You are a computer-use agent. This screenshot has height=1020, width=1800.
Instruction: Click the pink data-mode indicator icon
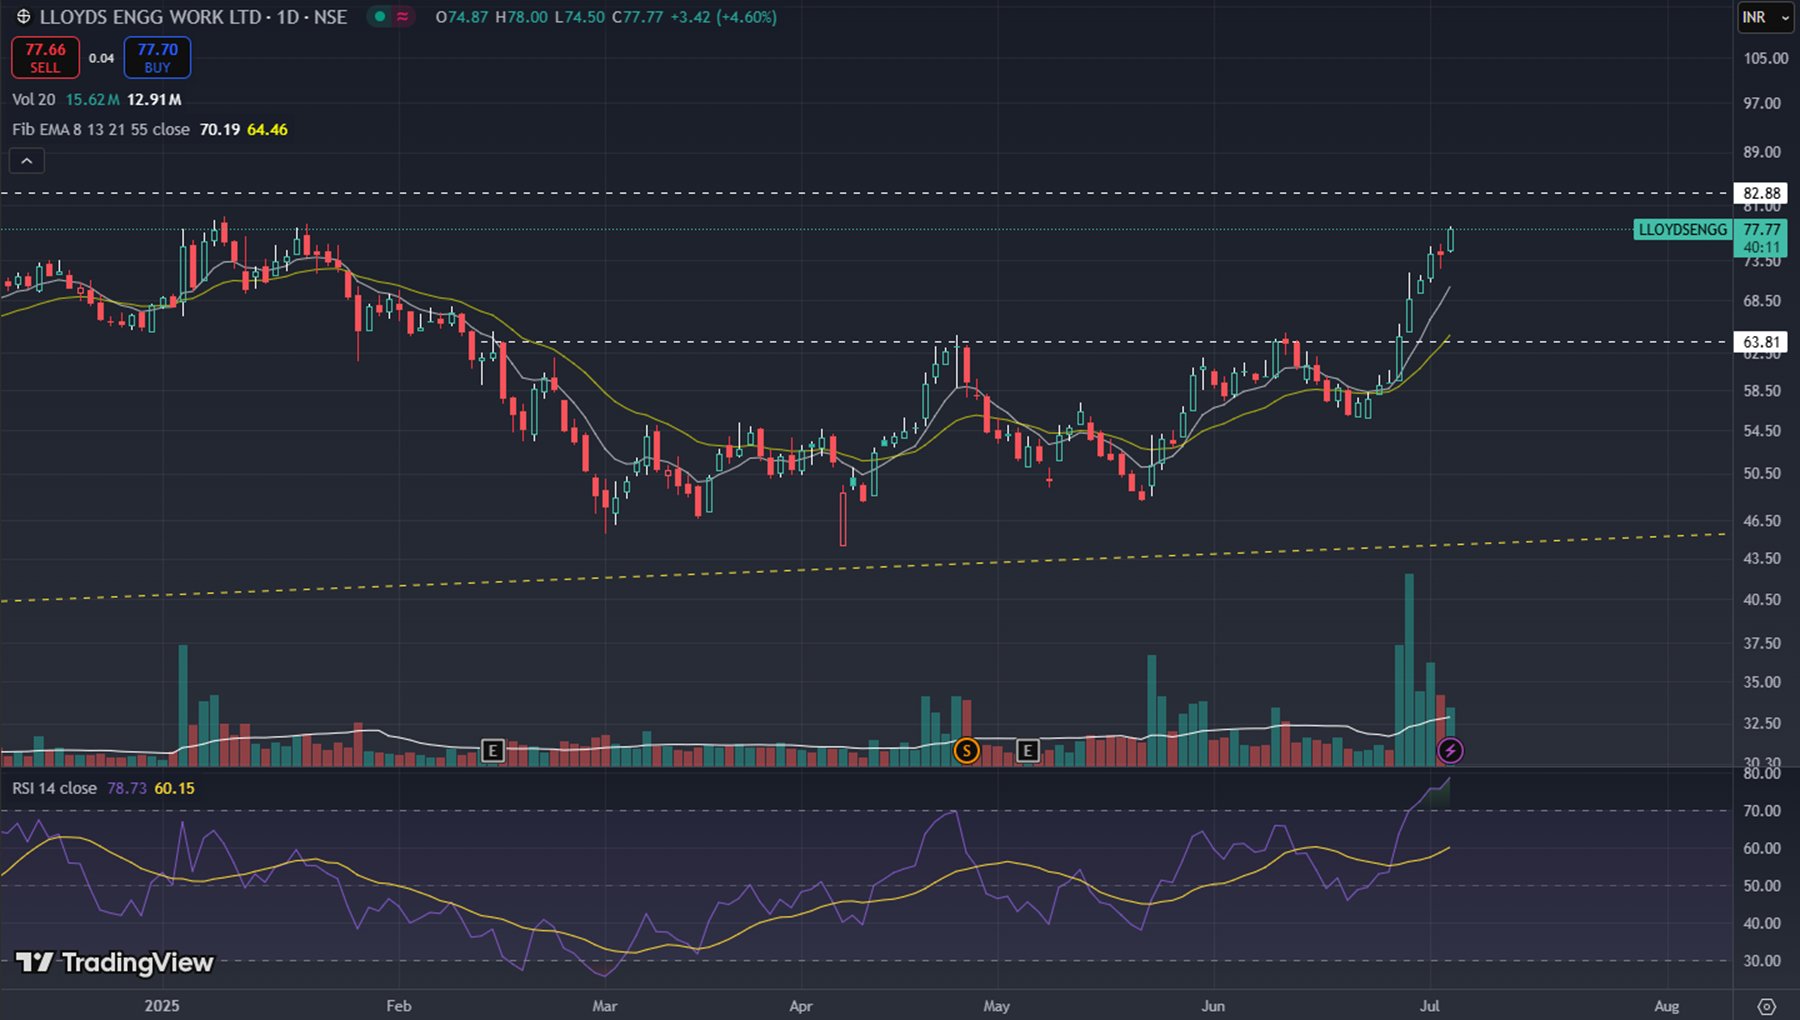point(402,17)
